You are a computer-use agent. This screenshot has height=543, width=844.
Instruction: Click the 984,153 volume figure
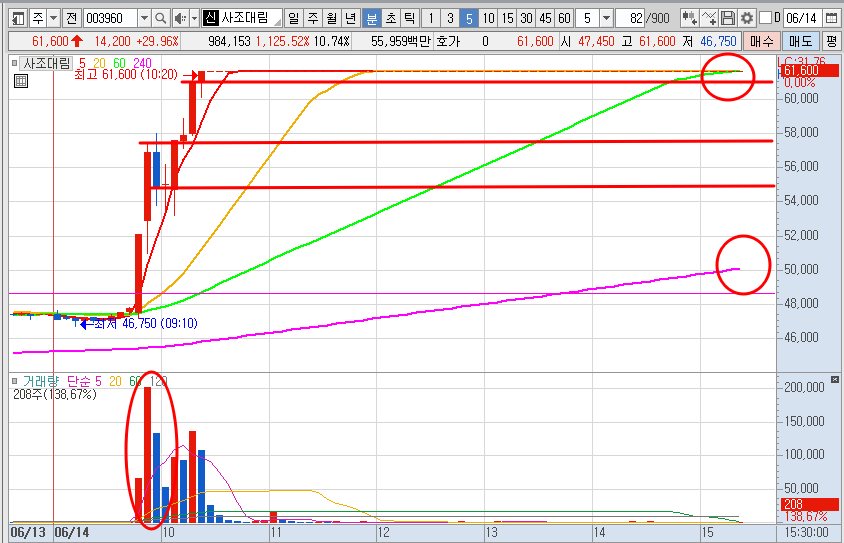point(229,41)
